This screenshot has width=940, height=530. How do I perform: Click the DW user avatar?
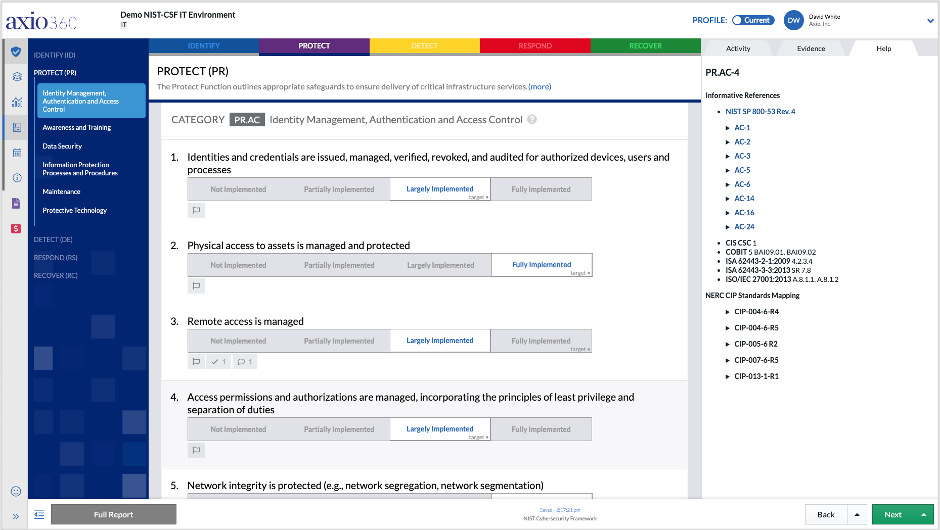coord(794,20)
